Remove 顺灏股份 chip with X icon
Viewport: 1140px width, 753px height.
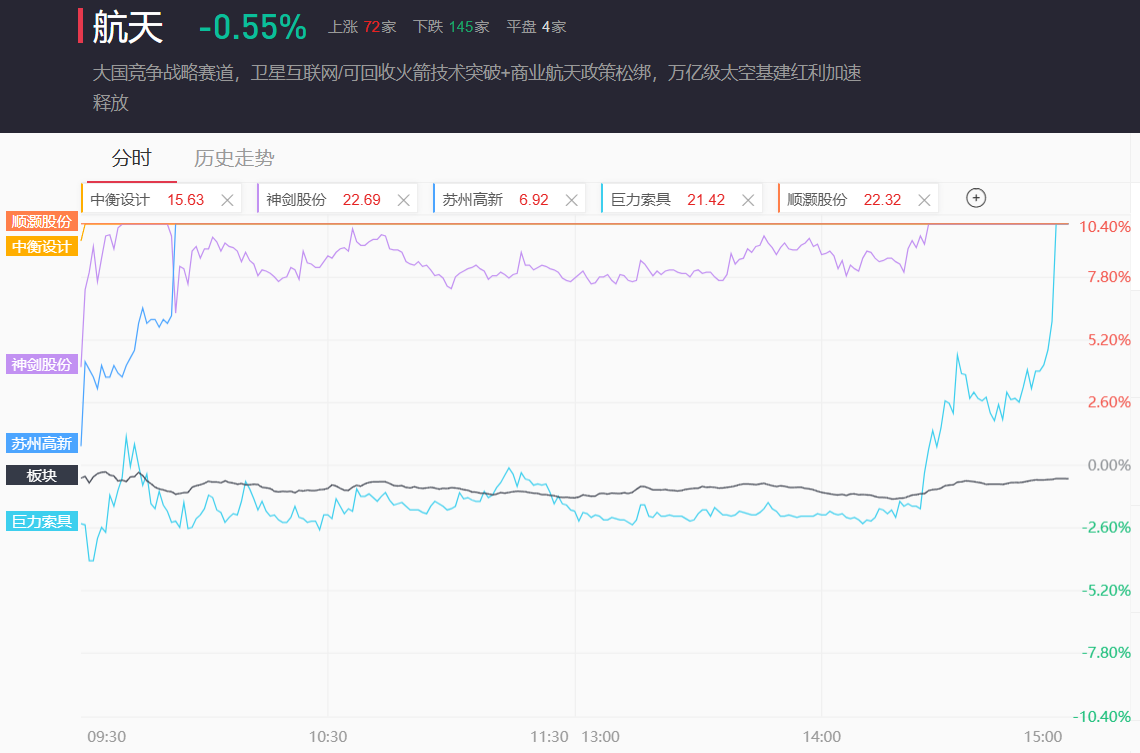[x=922, y=200]
